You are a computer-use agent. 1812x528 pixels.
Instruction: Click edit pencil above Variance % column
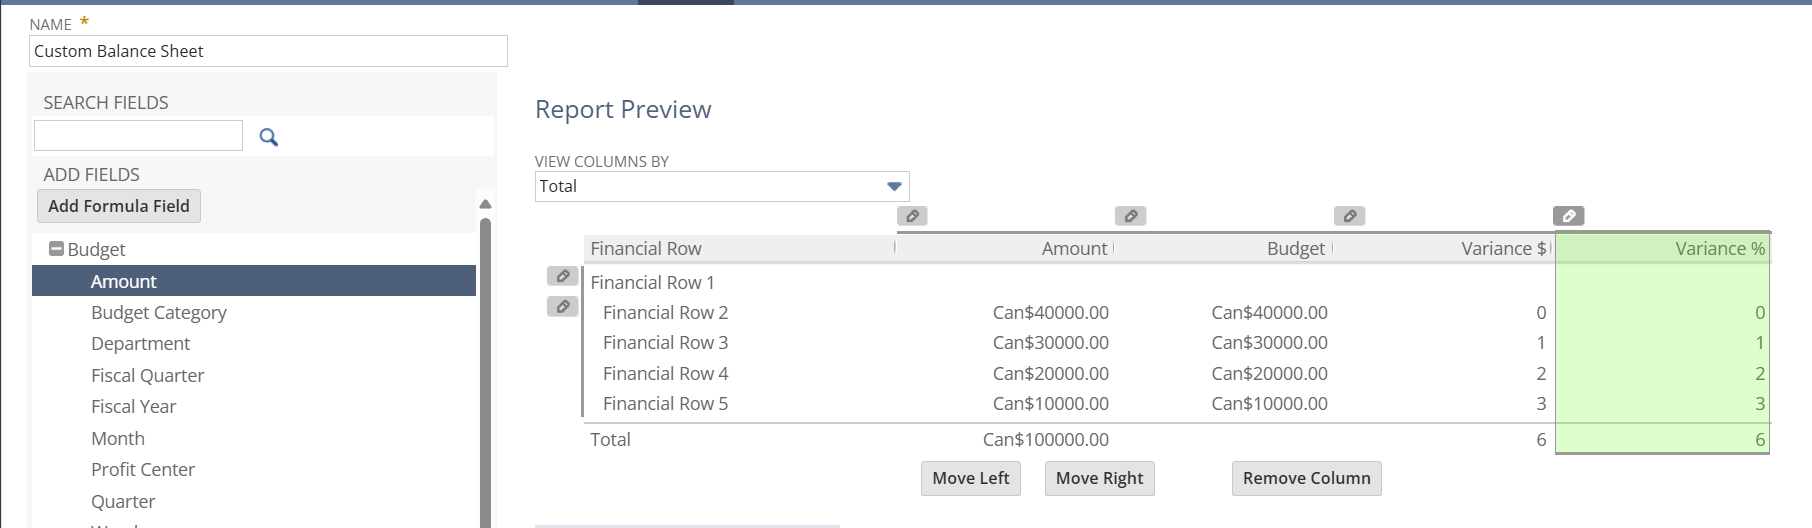pyautogui.click(x=1568, y=216)
